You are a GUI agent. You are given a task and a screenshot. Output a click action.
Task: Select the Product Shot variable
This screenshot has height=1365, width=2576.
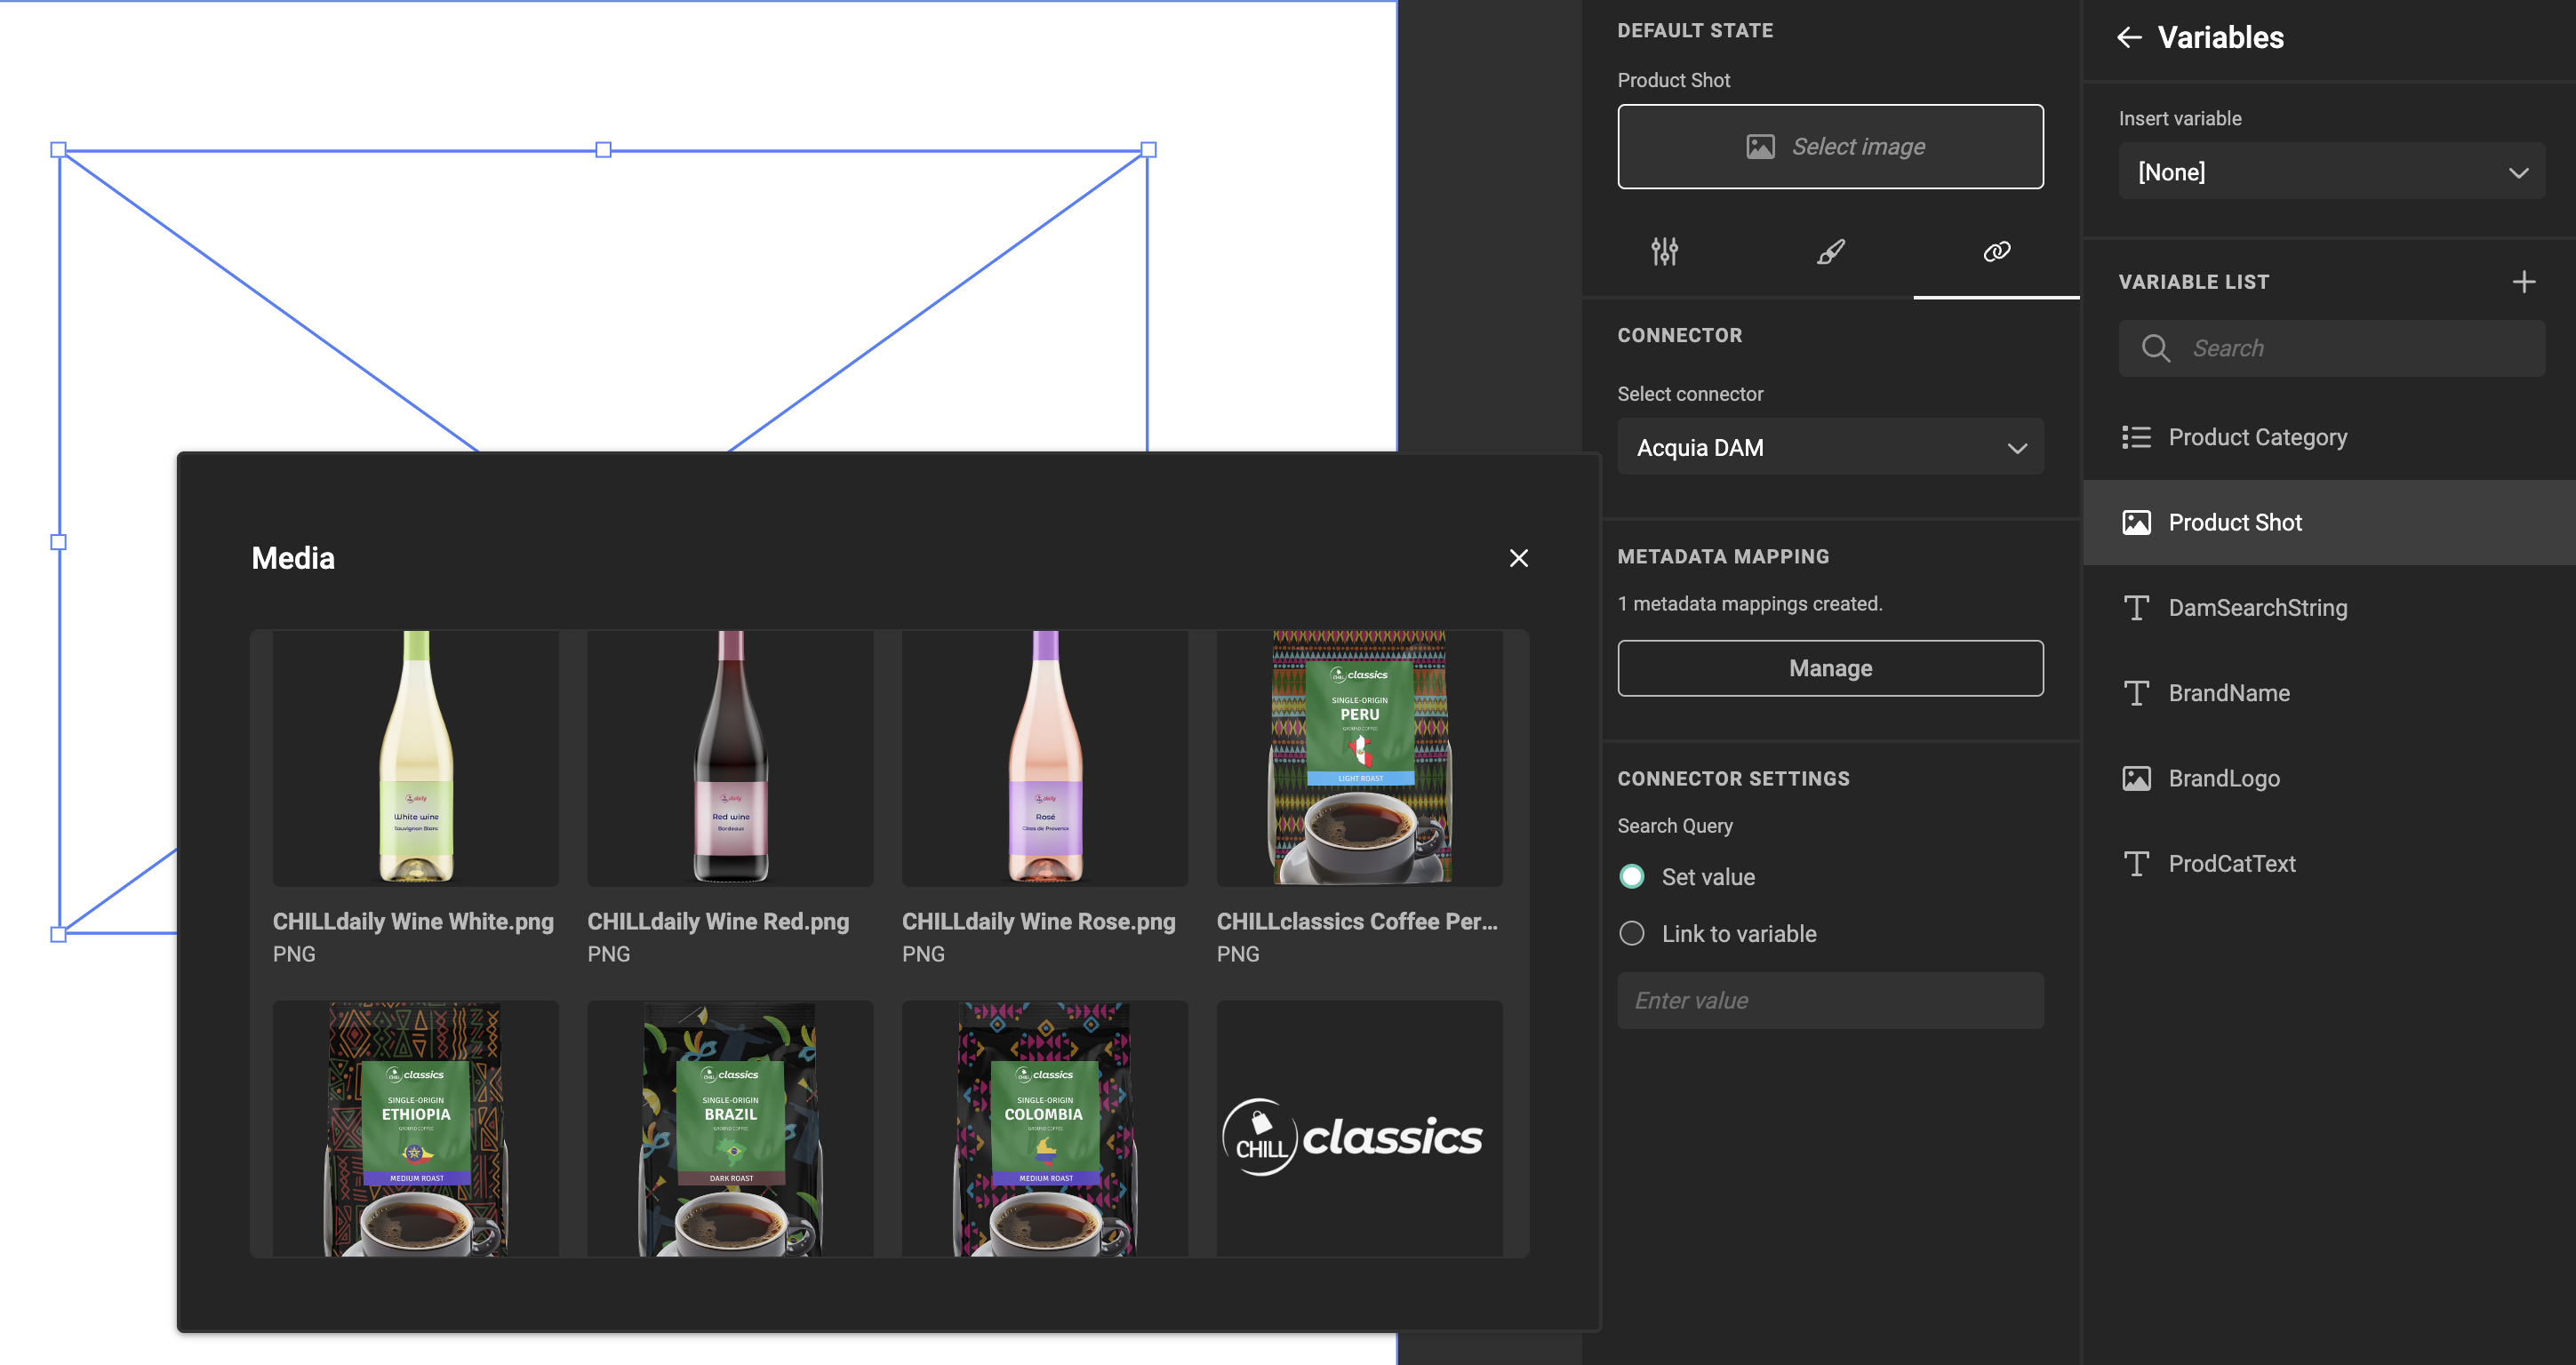click(2329, 522)
